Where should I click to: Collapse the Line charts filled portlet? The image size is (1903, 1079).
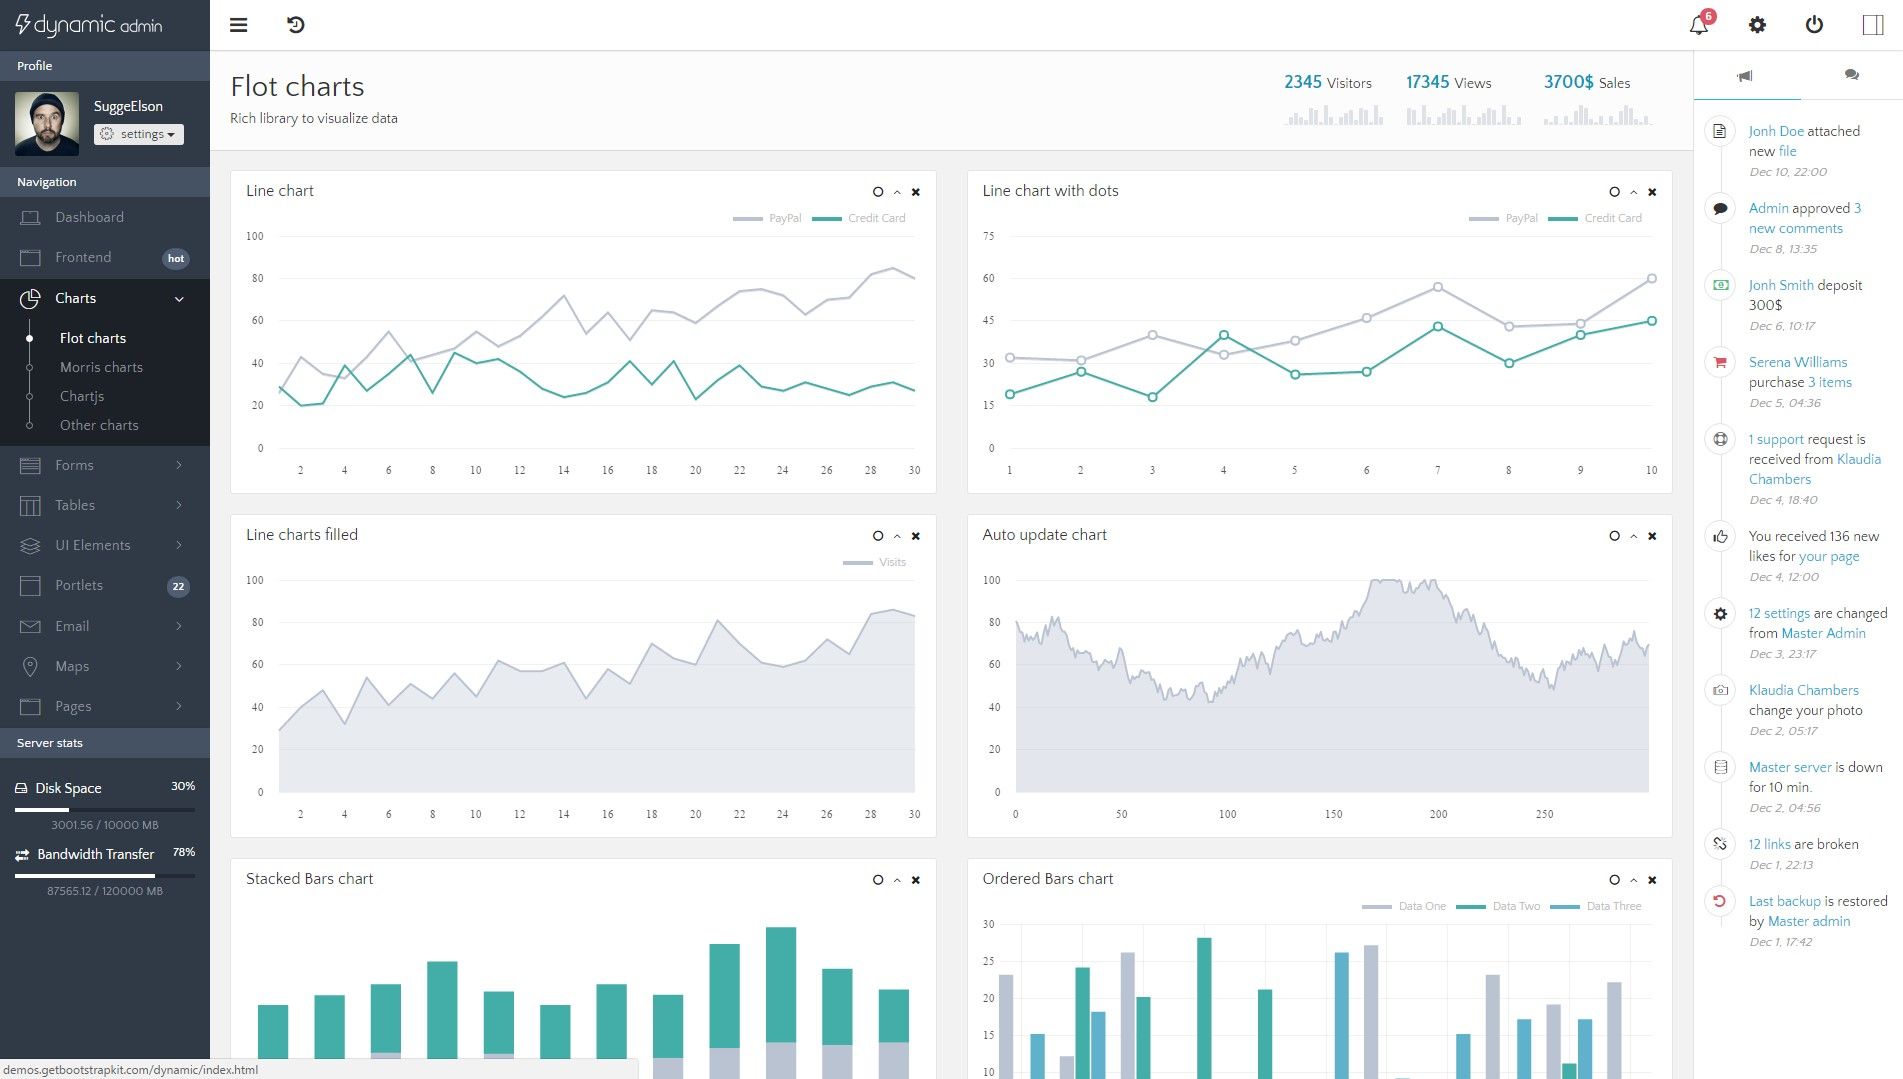[897, 536]
